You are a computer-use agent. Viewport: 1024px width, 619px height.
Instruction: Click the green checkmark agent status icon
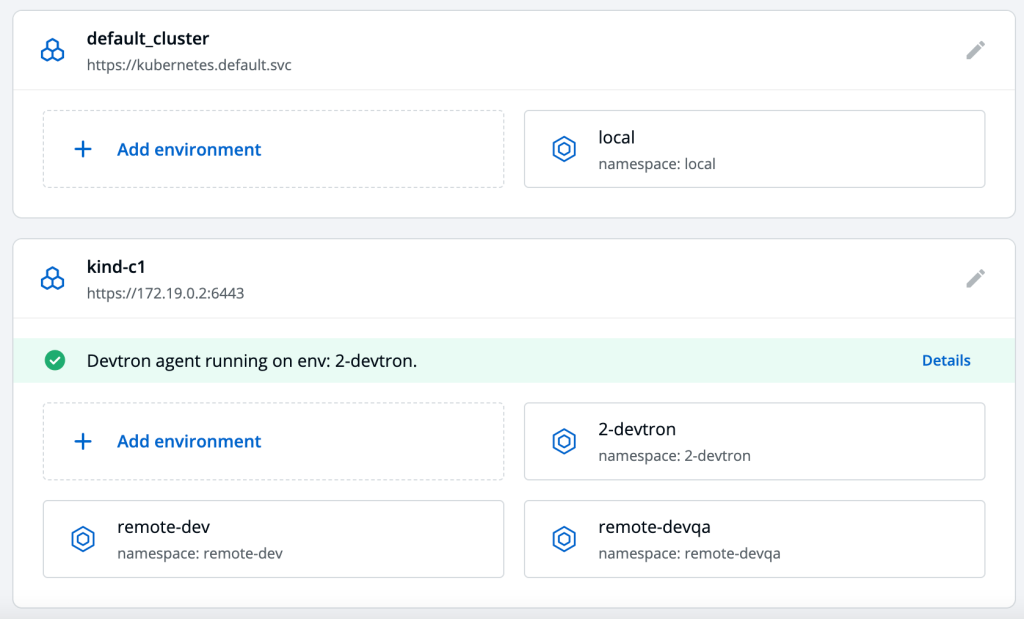[55, 361]
